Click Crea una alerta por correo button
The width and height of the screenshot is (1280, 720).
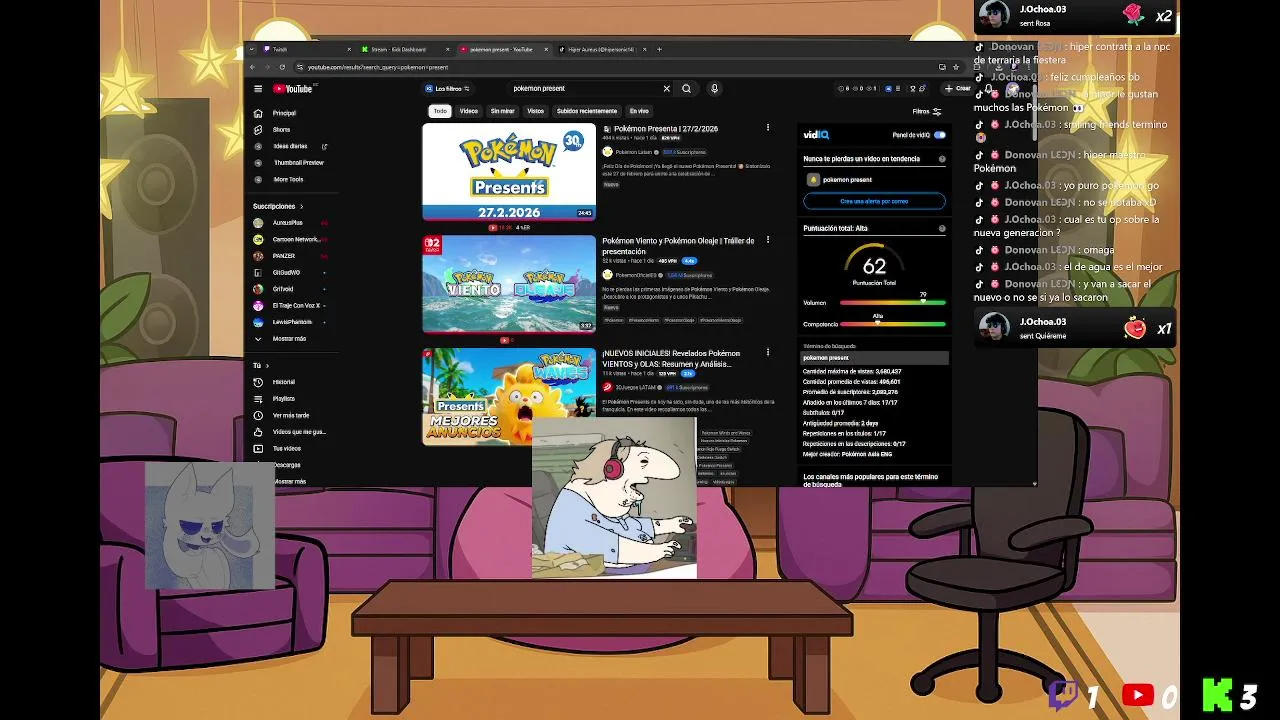[874, 201]
